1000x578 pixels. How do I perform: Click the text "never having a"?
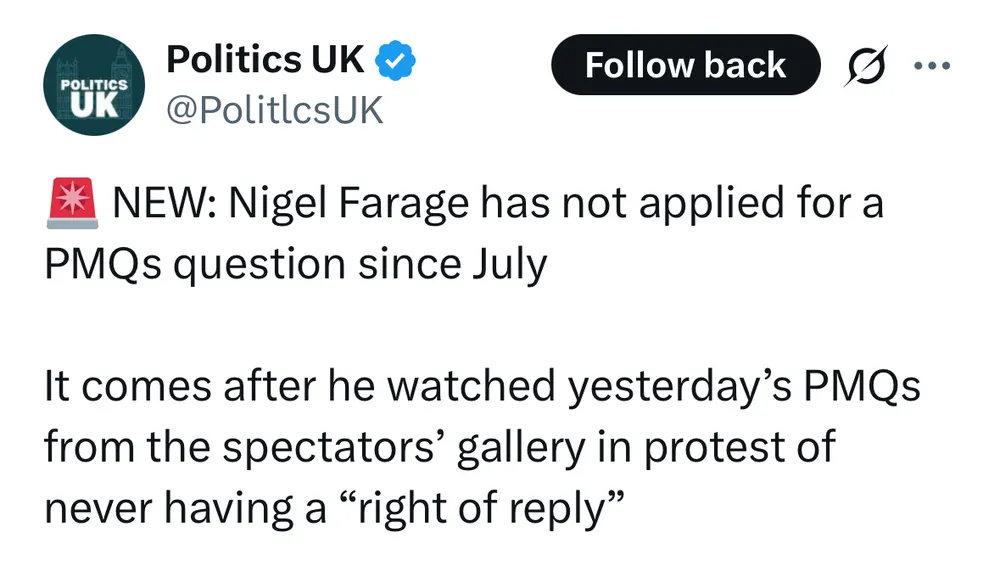point(184,509)
